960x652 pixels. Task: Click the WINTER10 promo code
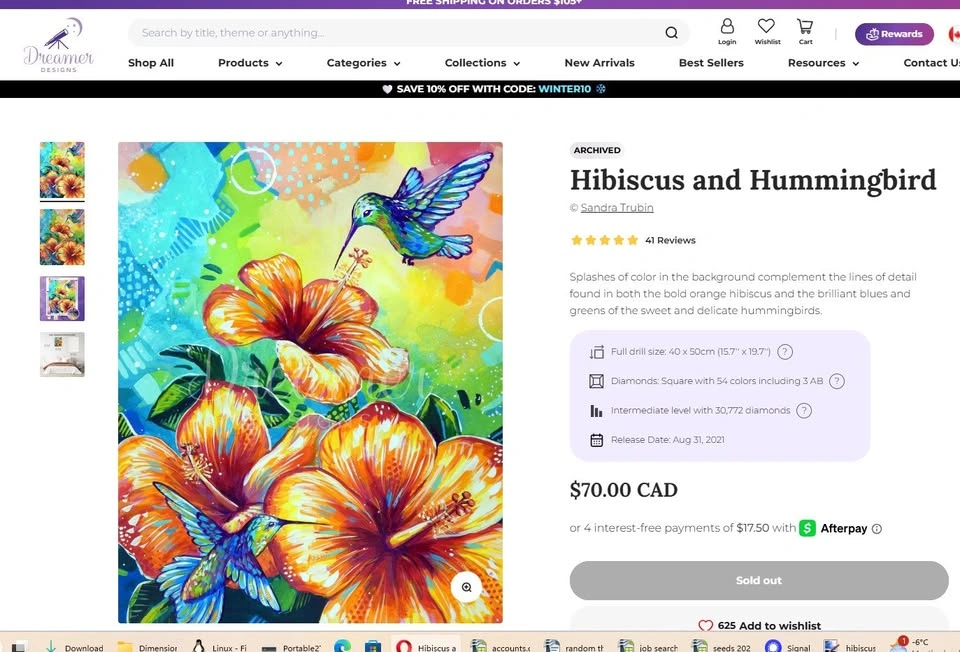point(564,89)
